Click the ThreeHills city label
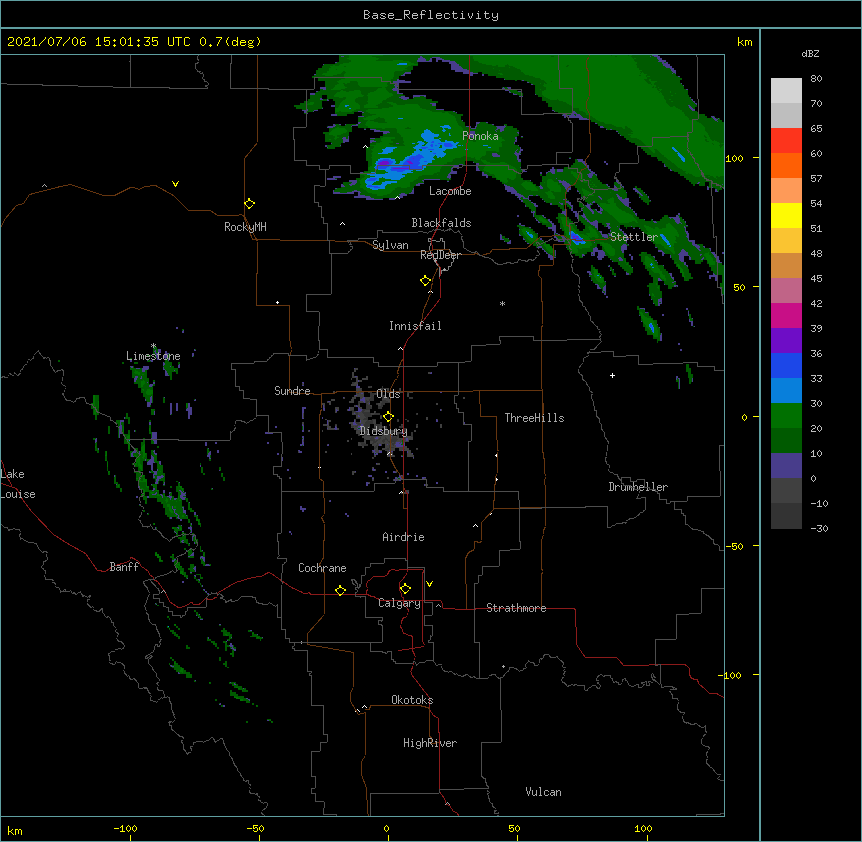 [x=534, y=418]
